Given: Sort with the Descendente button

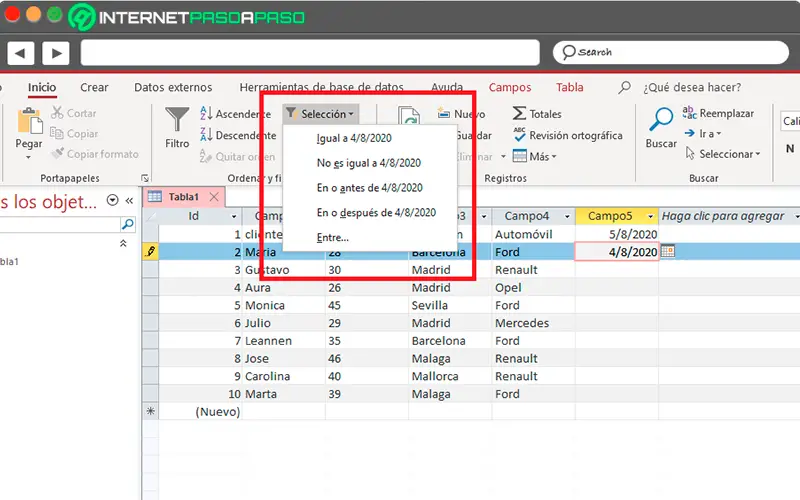Looking at the screenshot, I should pos(238,135).
